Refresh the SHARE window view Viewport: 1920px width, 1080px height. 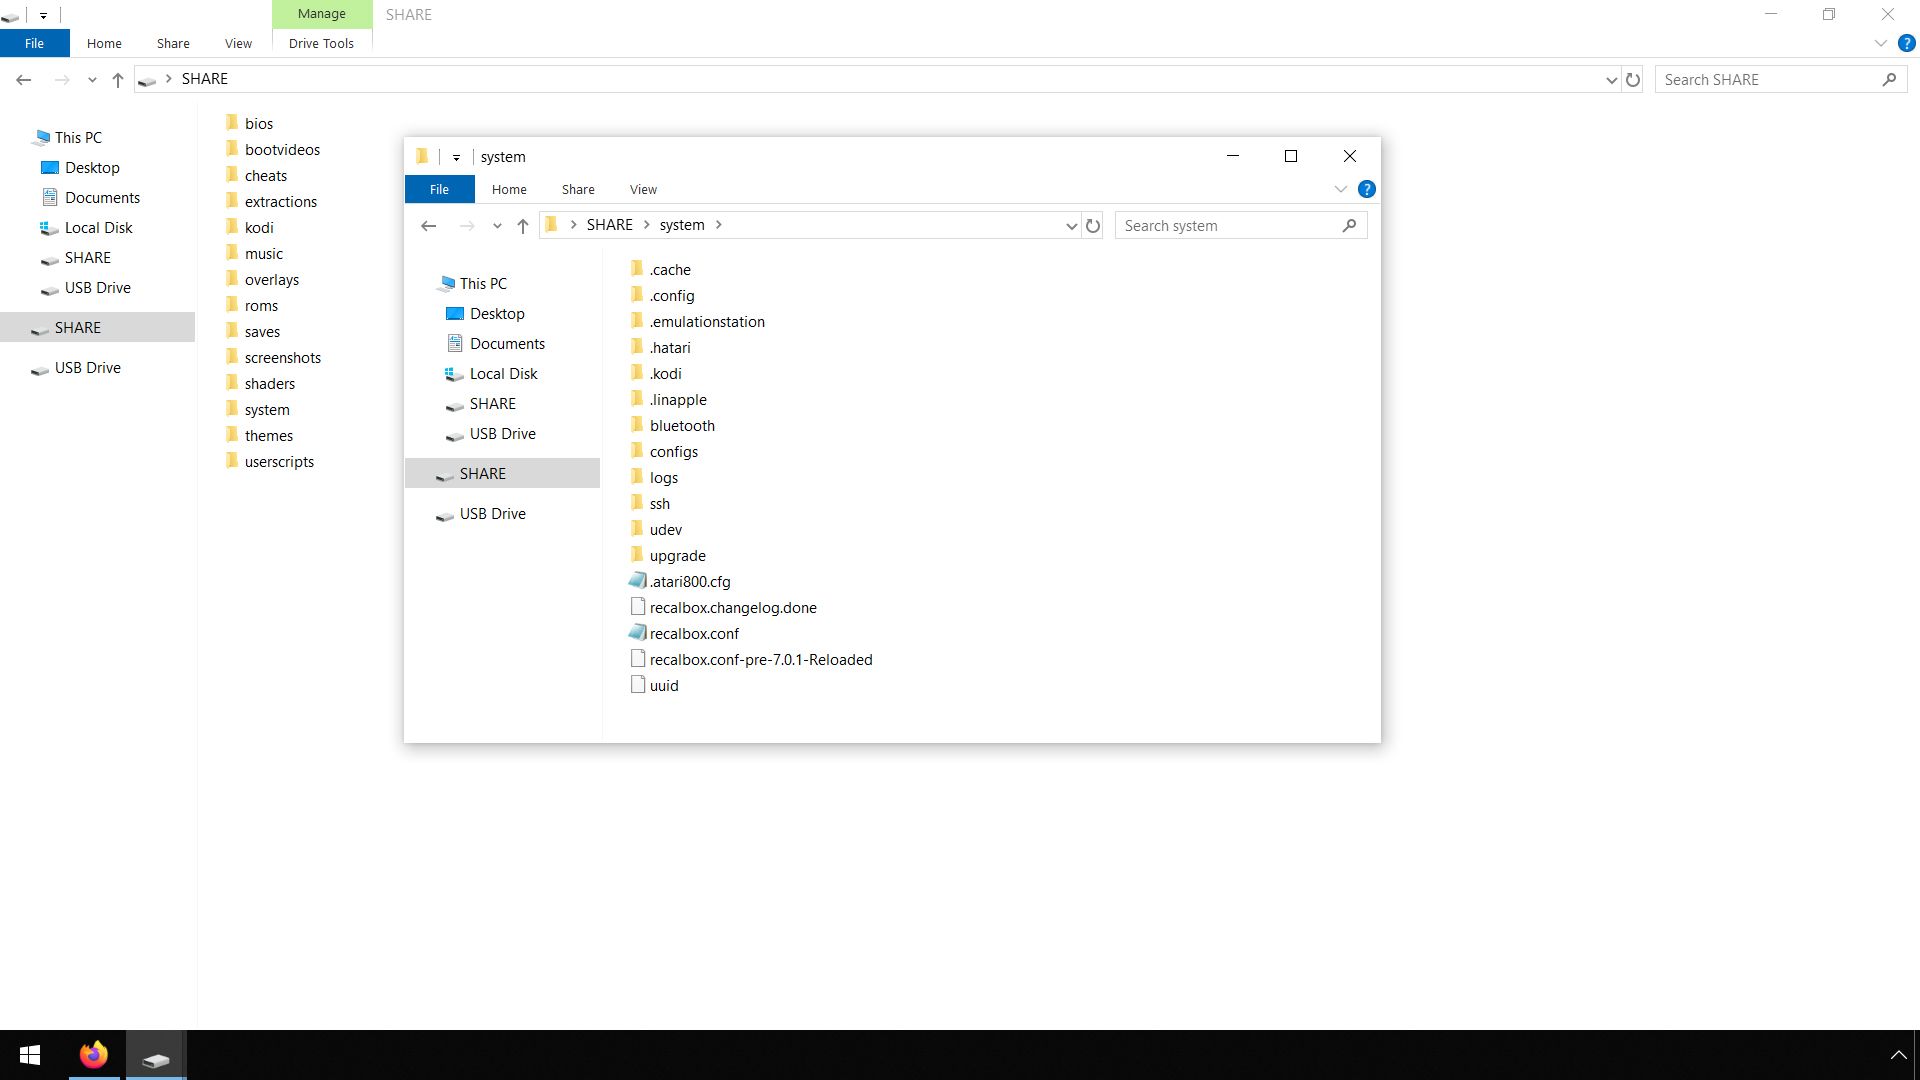tap(1633, 80)
